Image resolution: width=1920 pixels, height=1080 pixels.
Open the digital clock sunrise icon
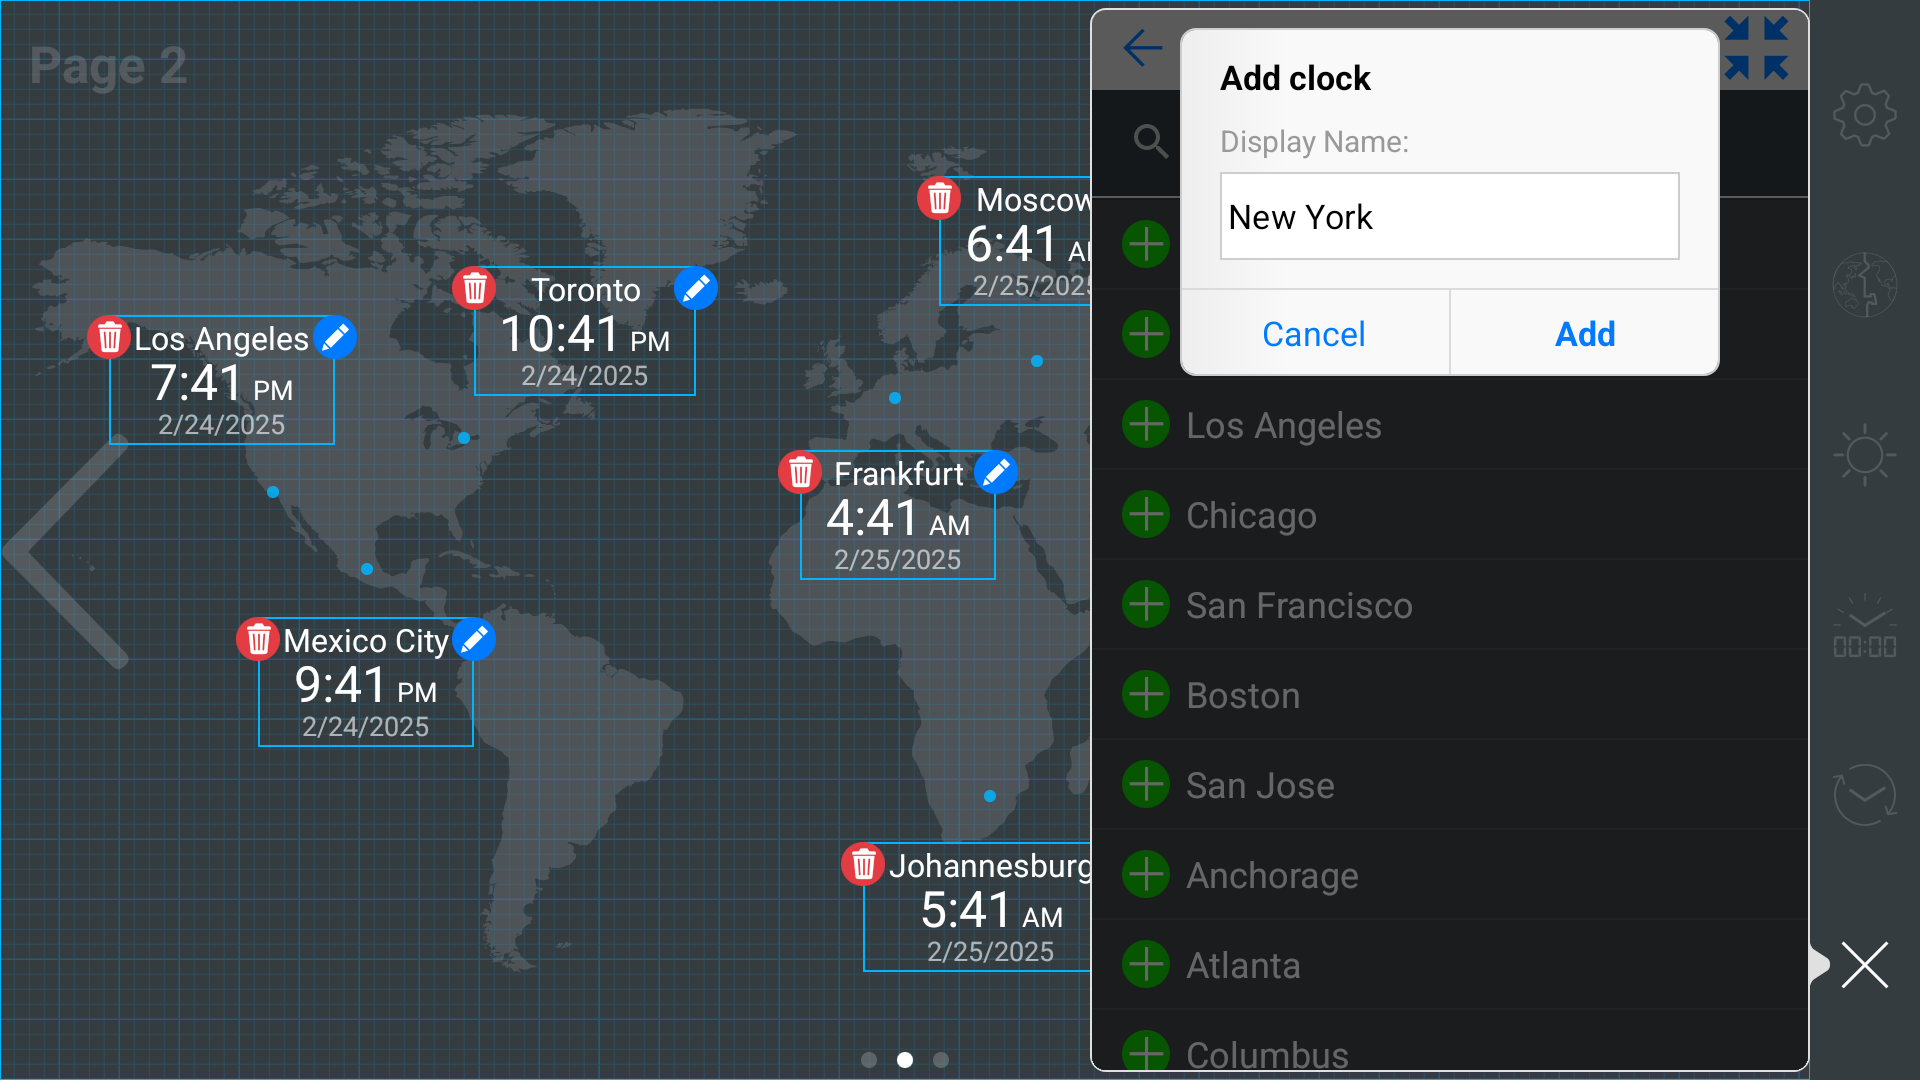tap(1864, 627)
